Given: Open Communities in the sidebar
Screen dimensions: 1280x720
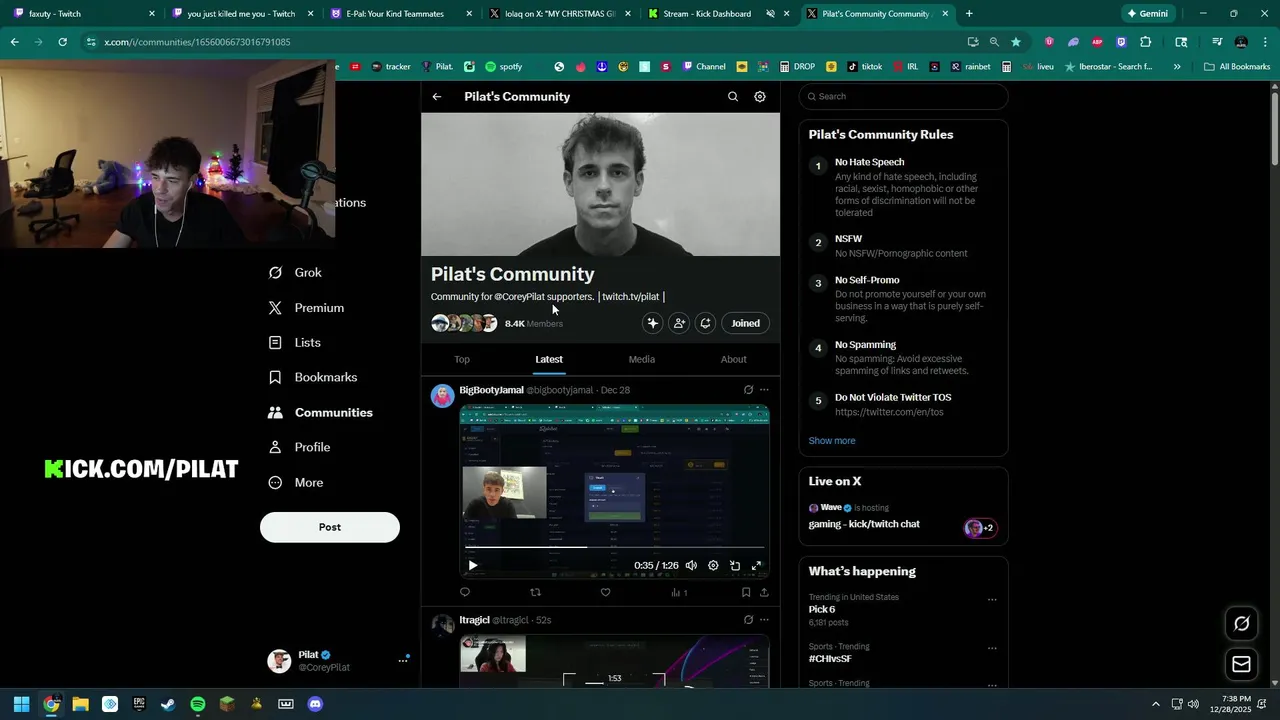Looking at the screenshot, I should tap(321, 413).
